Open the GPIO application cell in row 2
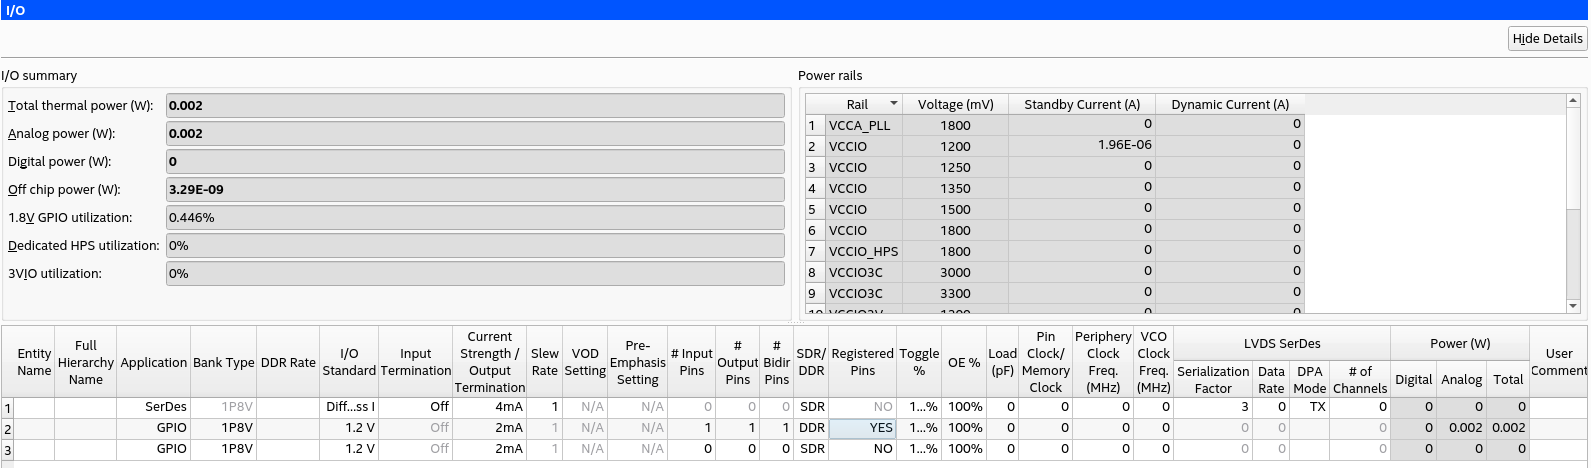 tap(154, 428)
